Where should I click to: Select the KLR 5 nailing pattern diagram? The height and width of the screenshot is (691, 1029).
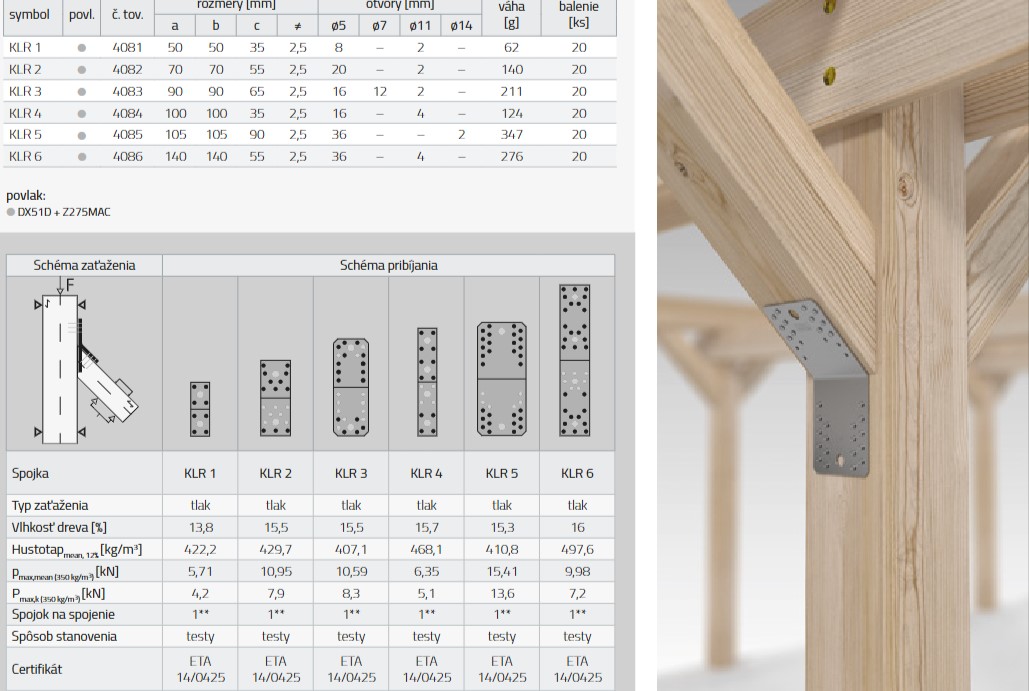pyautogui.click(x=502, y=378)
